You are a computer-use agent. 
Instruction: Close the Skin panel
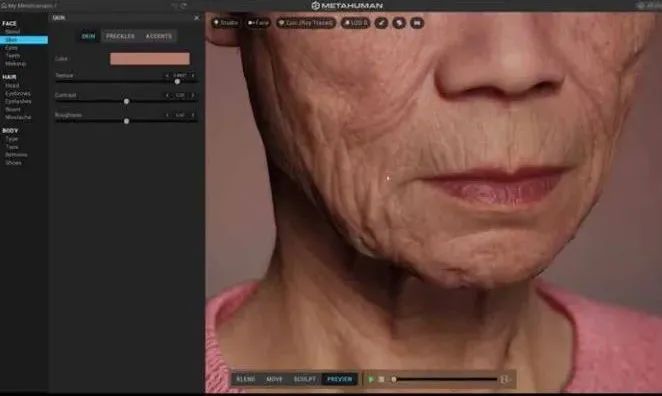196,18
